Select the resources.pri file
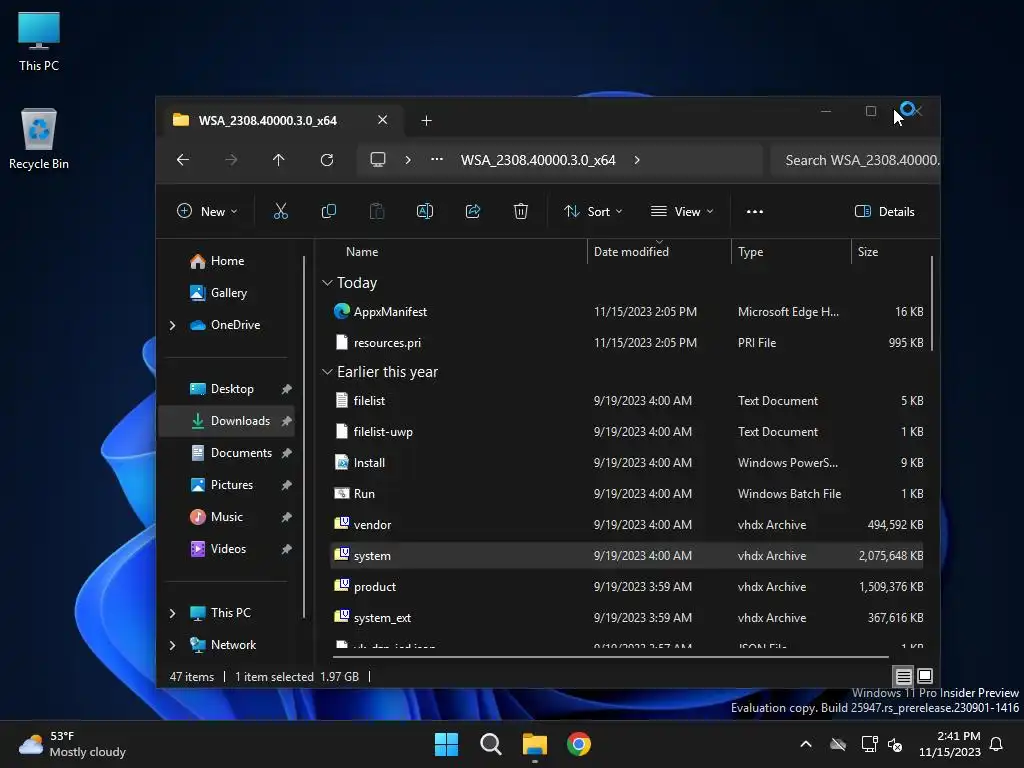This screenshot has height=768, width=1024. coord(626,342)
